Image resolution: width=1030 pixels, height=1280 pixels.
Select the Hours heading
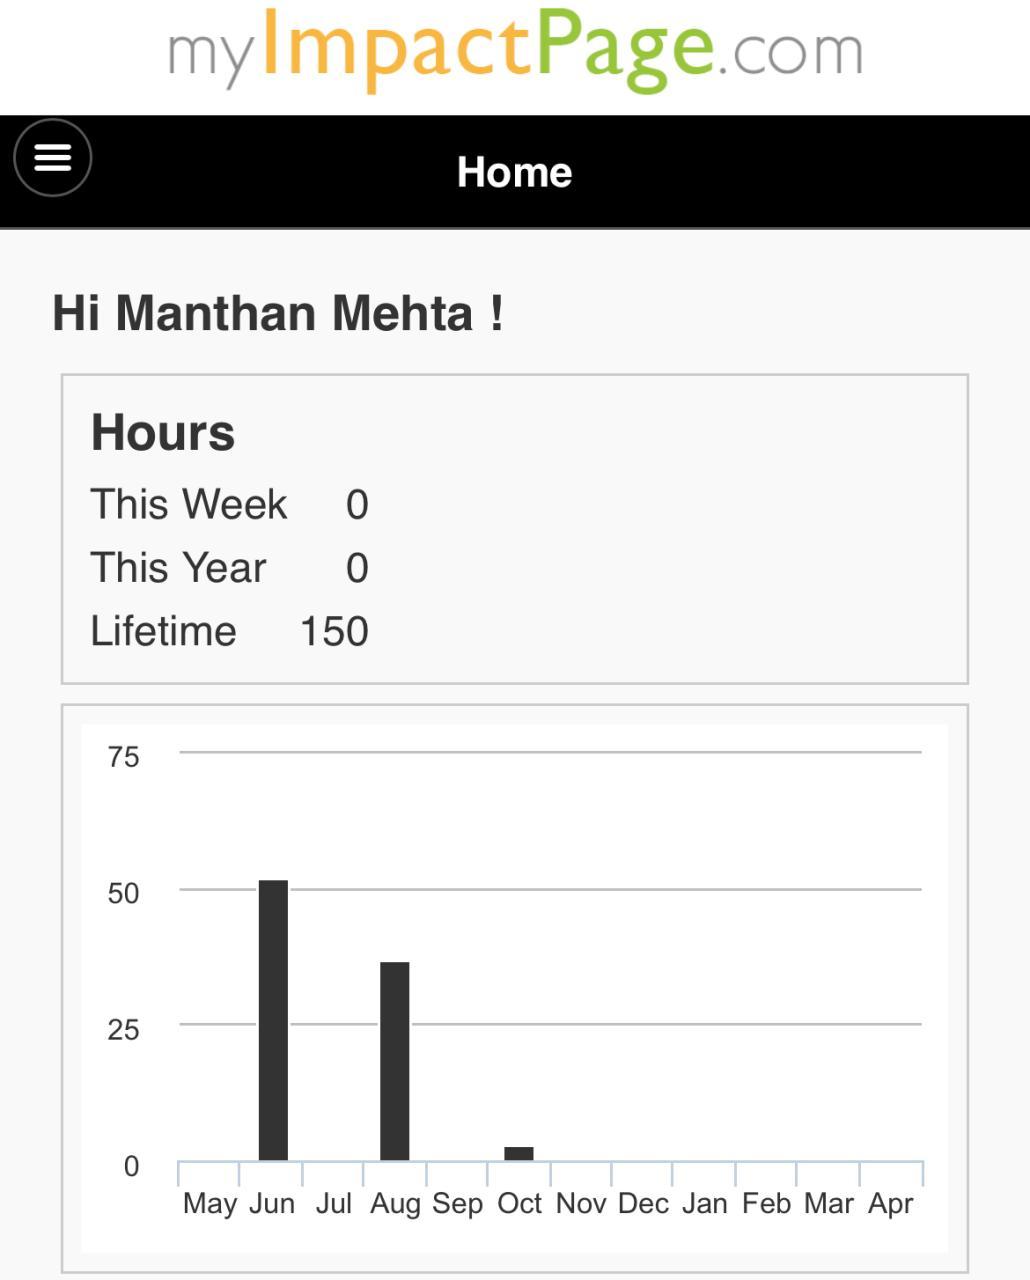pos(163,433)
